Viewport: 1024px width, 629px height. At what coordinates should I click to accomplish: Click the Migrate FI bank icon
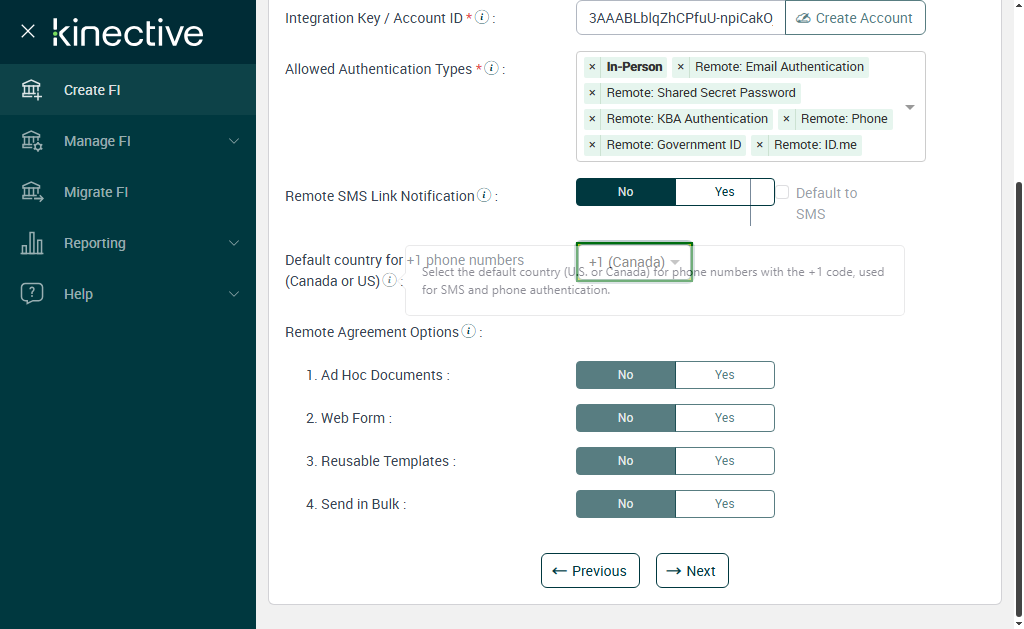pyautogui.click(x=32, y=192)
